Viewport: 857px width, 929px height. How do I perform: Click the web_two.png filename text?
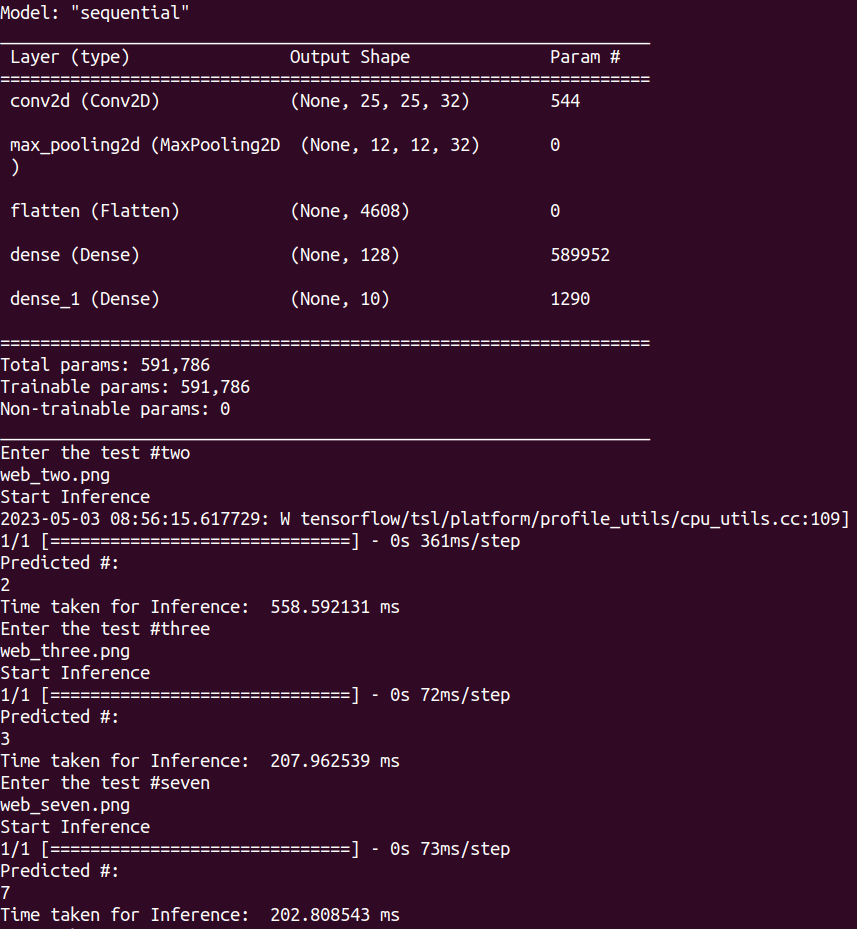pyautogui.click(x=55, y=475)
